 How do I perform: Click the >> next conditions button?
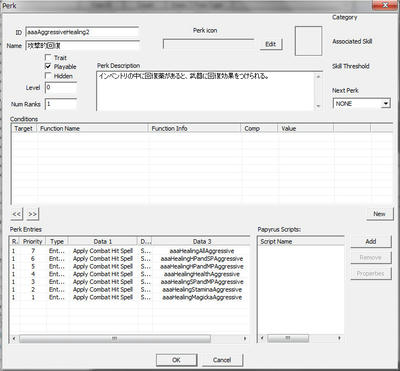pos(32,214)
